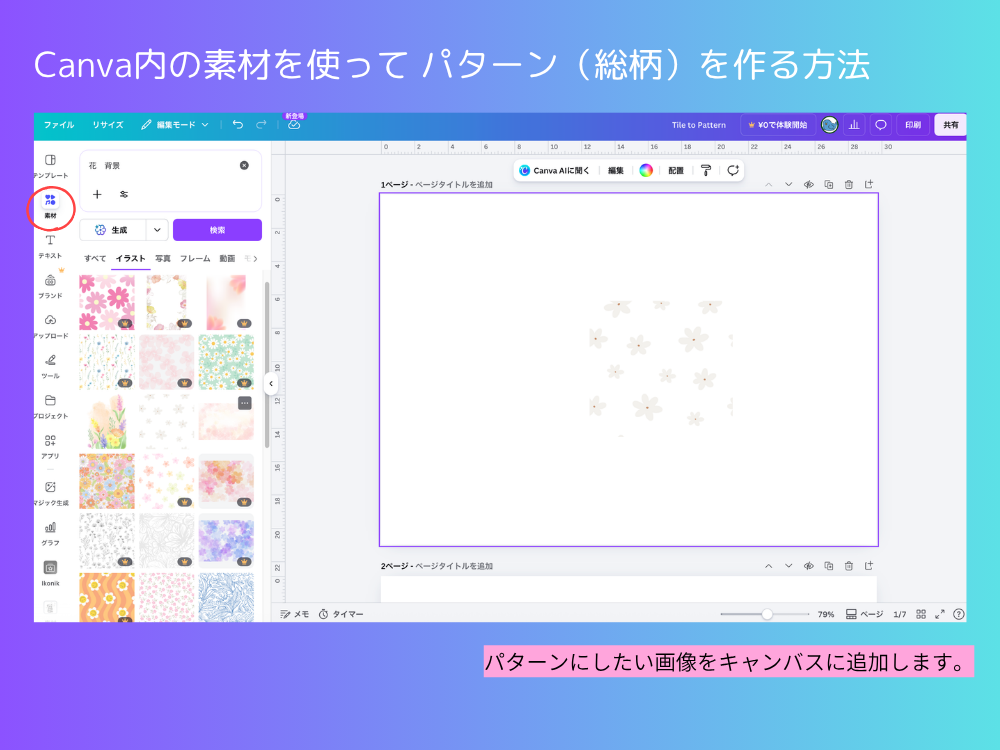Click the 印刷 button
This screenshot has width=1000, height=750.
(913, 125)
